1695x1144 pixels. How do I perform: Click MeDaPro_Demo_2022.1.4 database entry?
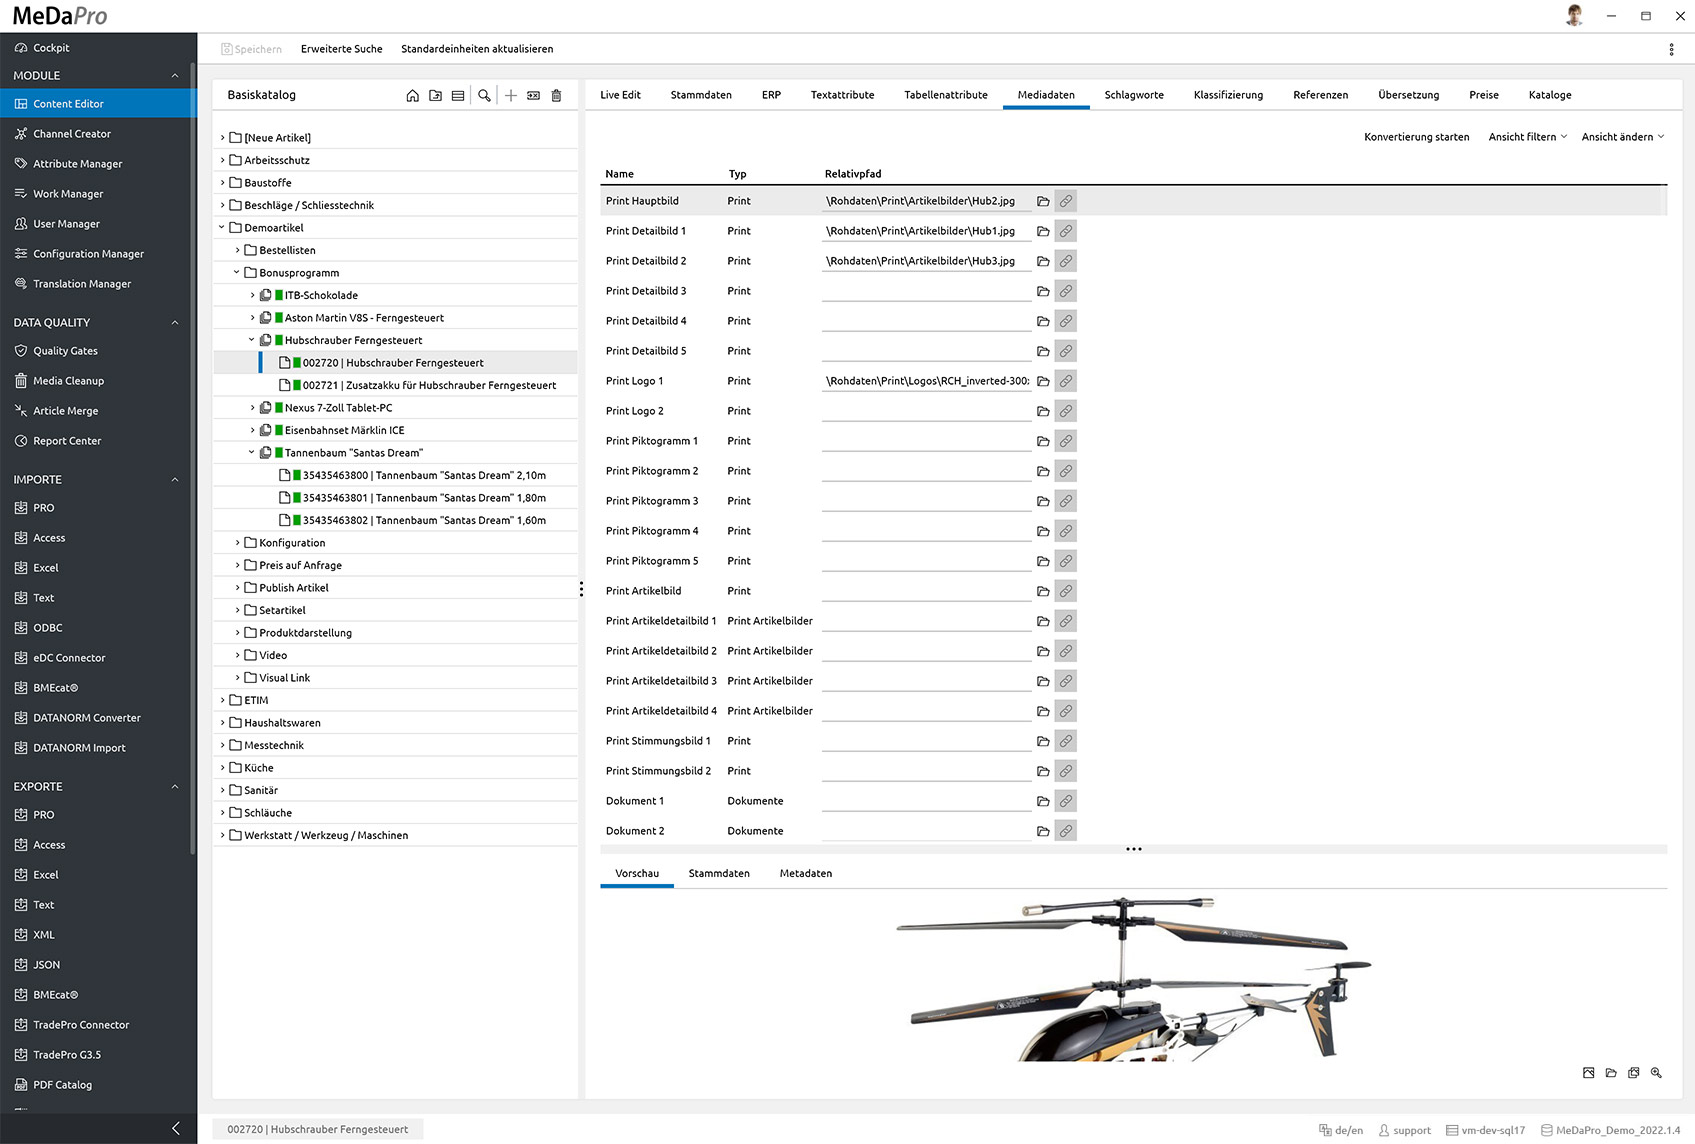[1610, 1130]
